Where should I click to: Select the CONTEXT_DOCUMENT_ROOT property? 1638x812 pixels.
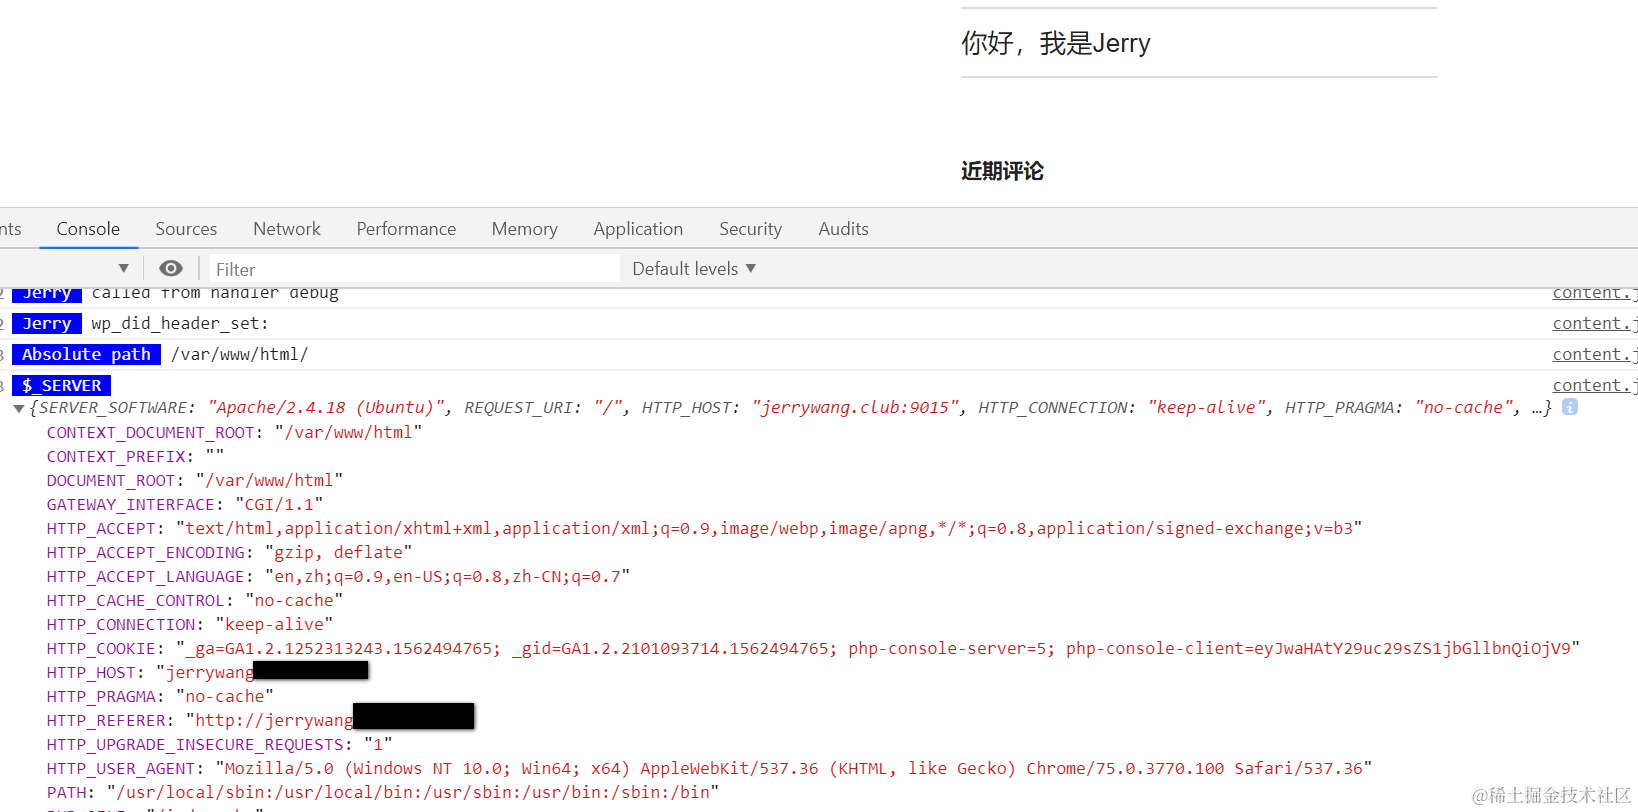(235, 432)
